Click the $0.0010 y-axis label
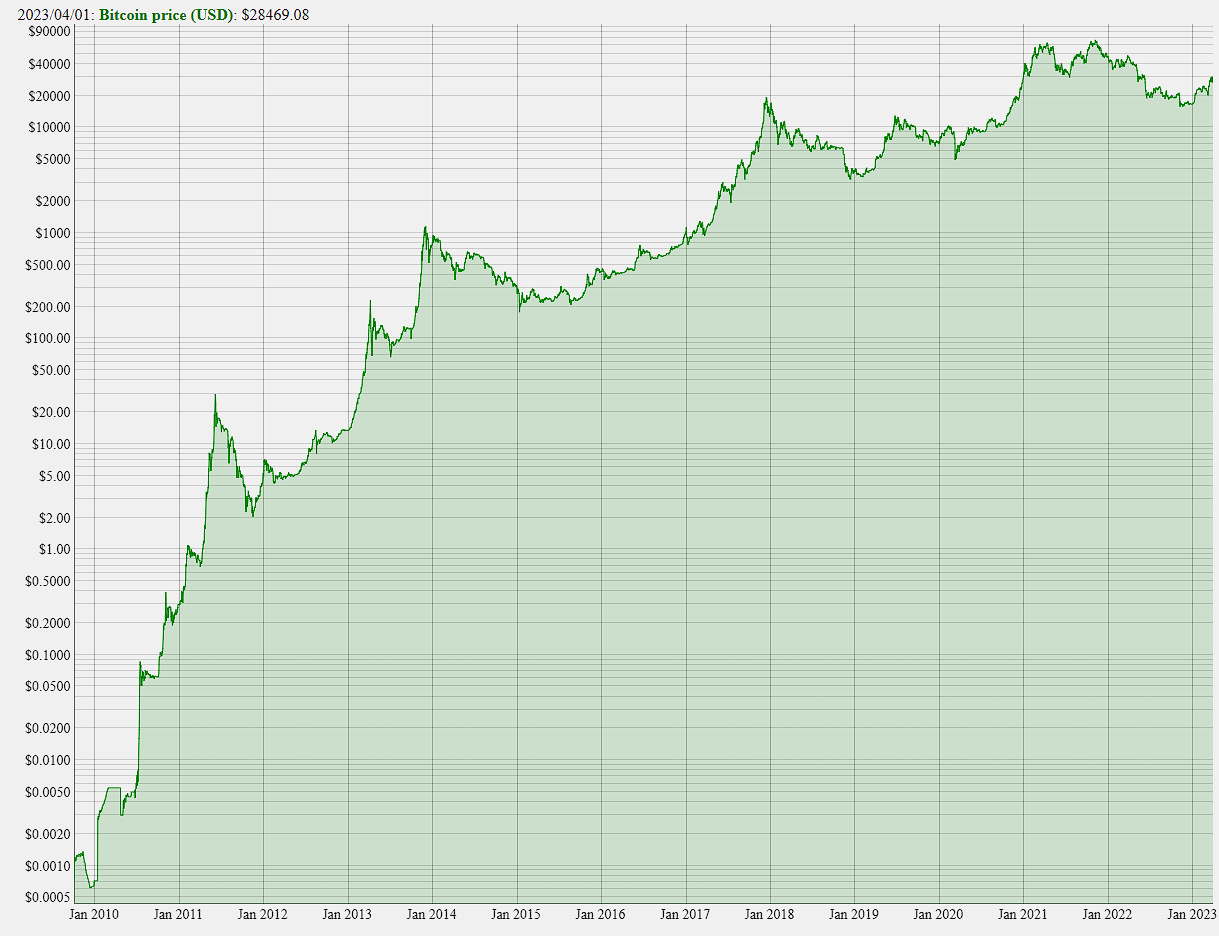Image resolution: width=1219 pixels, height=936 pixels. click(x=48, y=866)
